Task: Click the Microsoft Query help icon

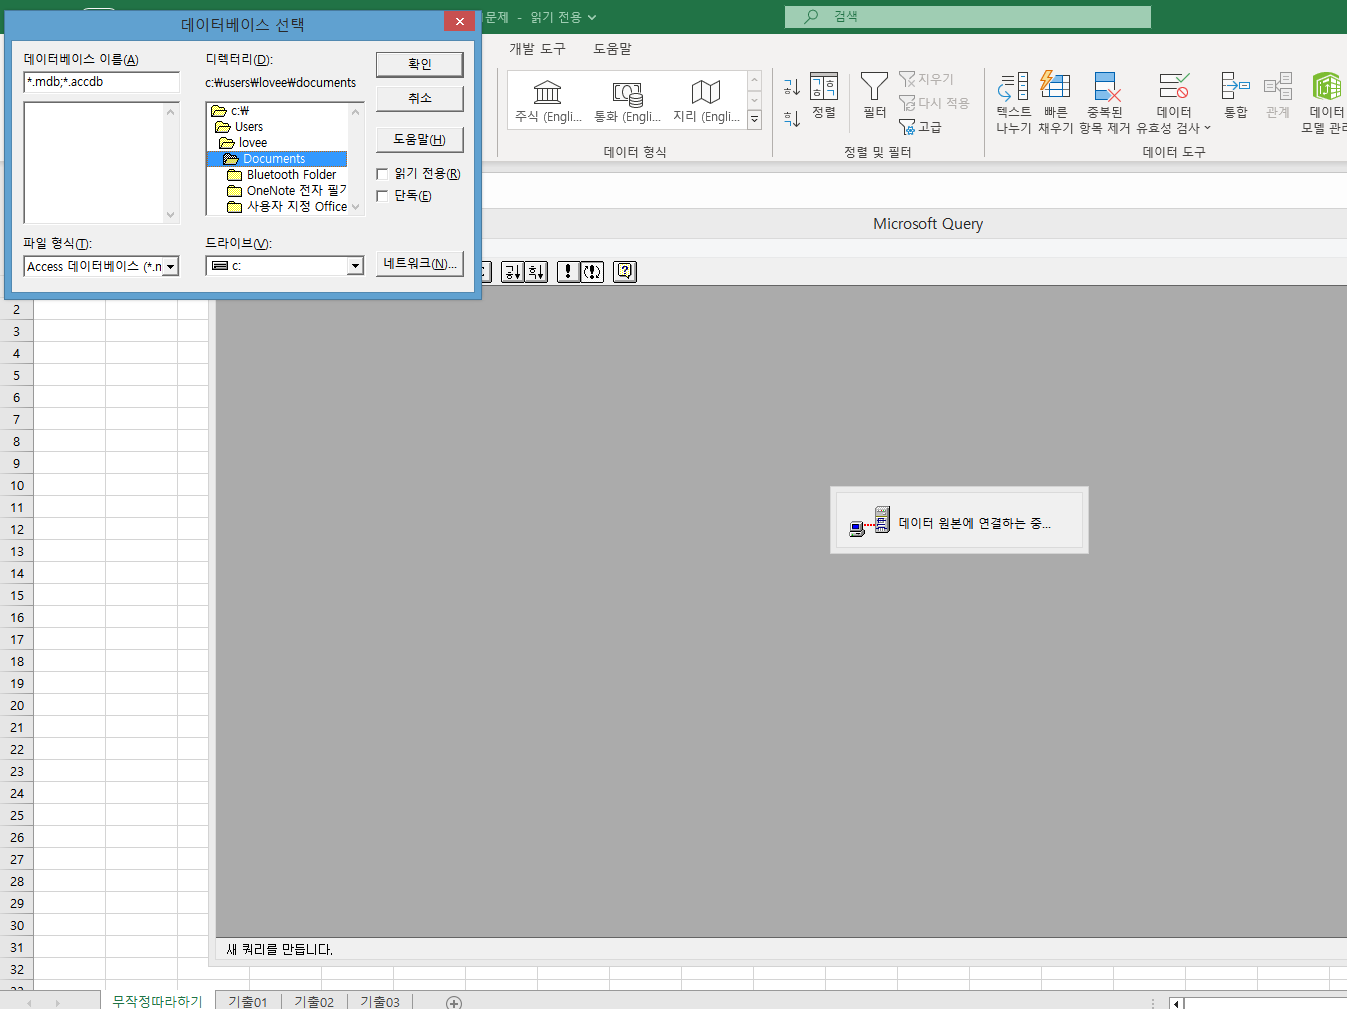Action: coord(625,271)
